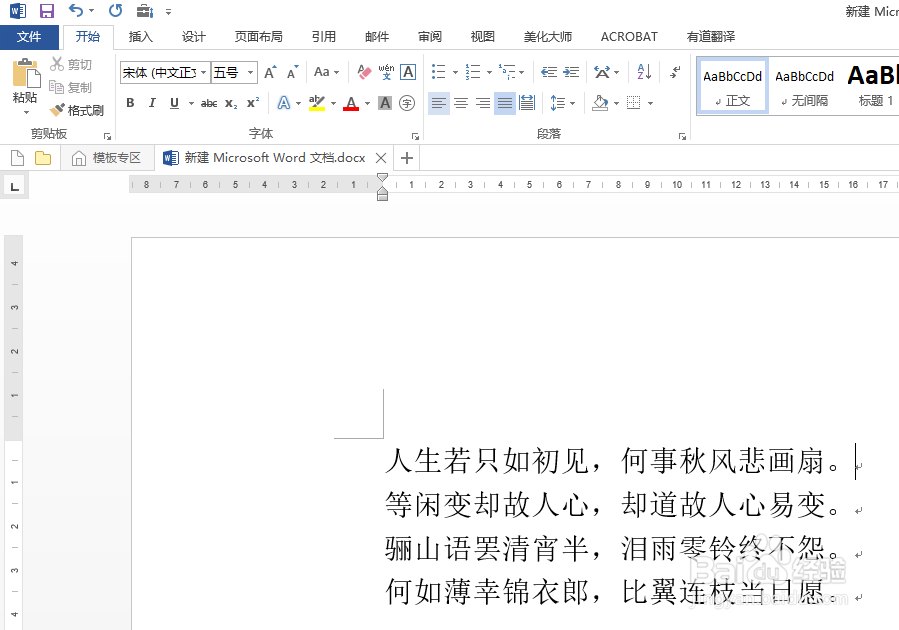Toggle Underline formatting
The image size is (899, 630).
click(x=174, y=103)
